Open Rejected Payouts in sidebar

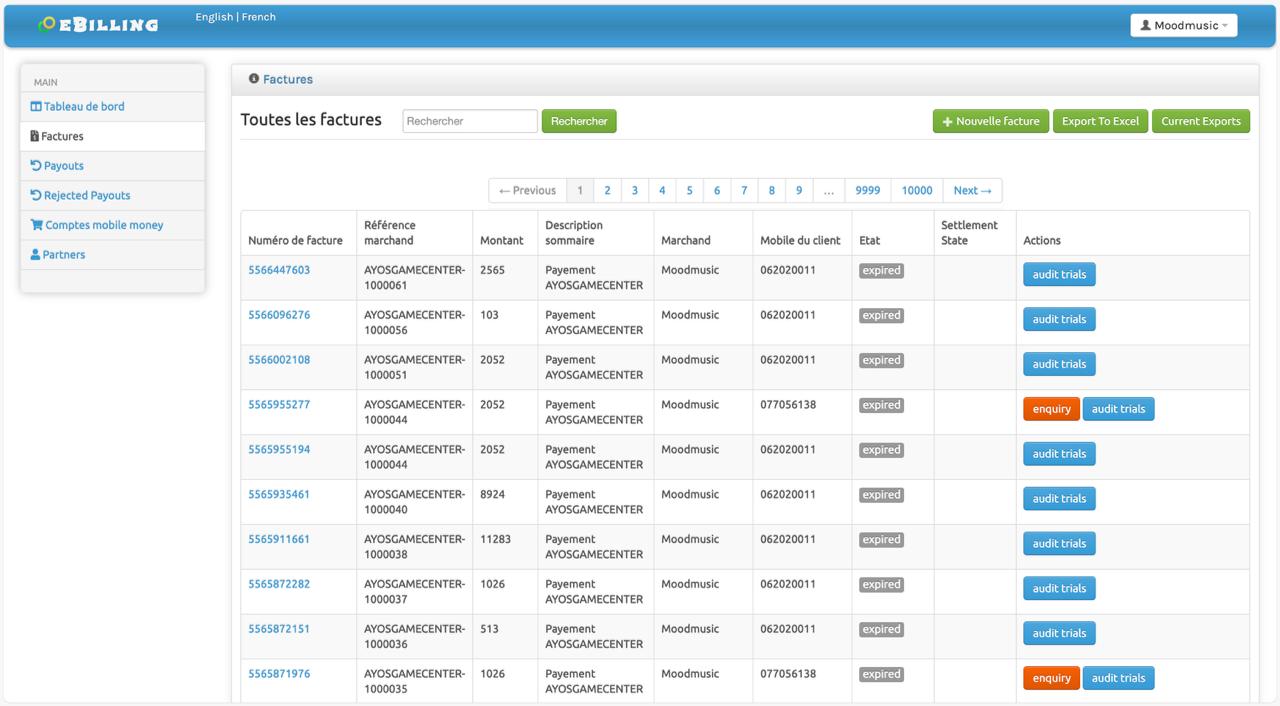[80, 196]
